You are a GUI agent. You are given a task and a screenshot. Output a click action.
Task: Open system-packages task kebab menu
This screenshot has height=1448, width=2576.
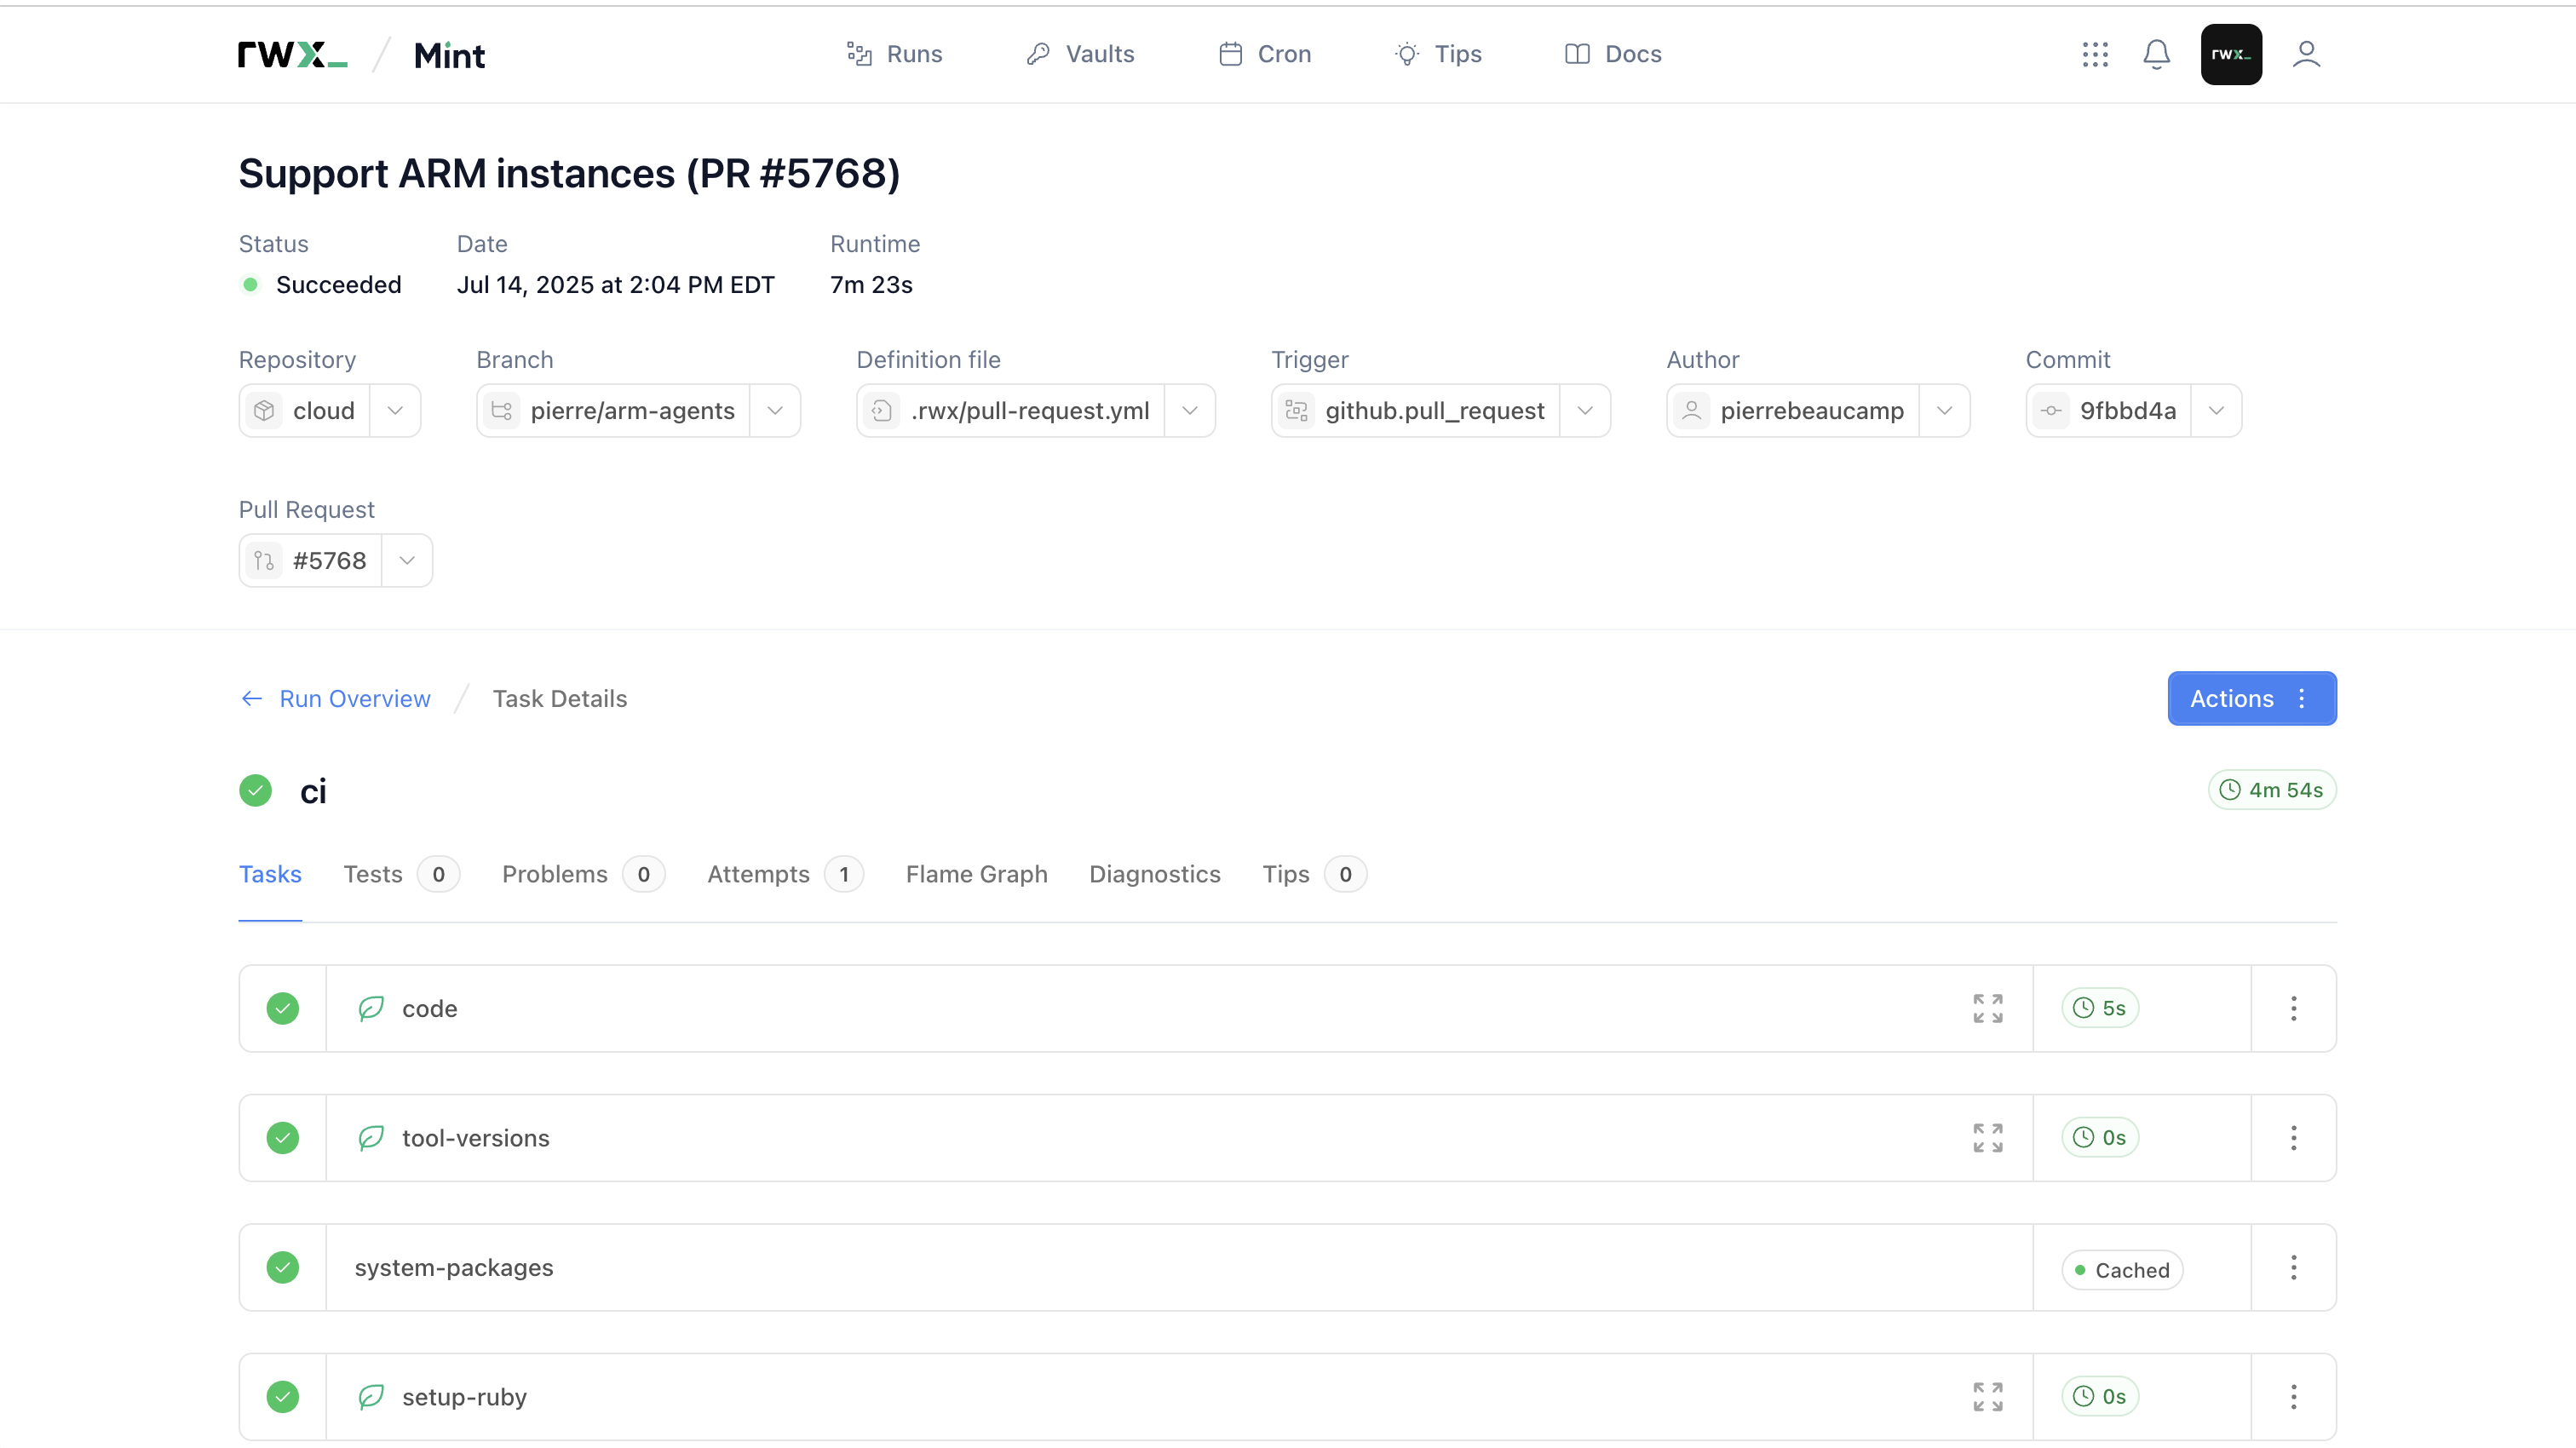(2293, 1267)
